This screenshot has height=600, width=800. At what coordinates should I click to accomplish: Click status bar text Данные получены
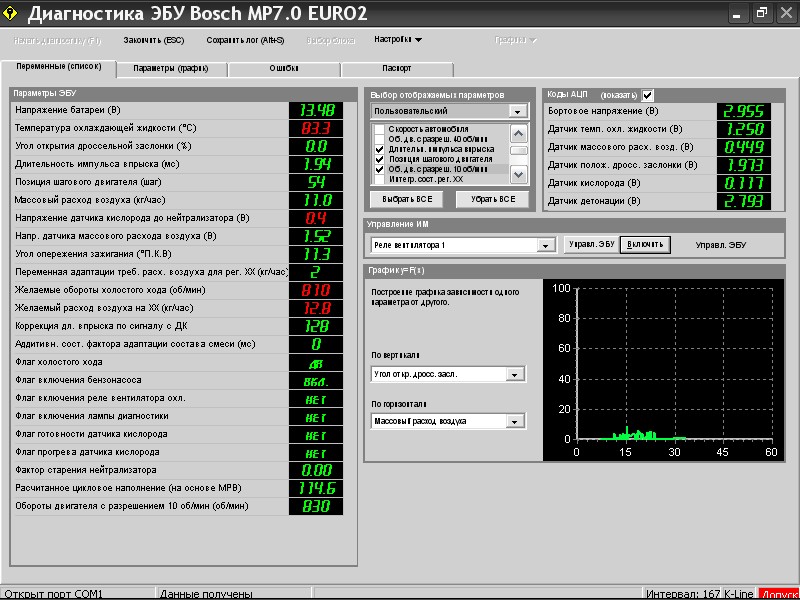206,594
